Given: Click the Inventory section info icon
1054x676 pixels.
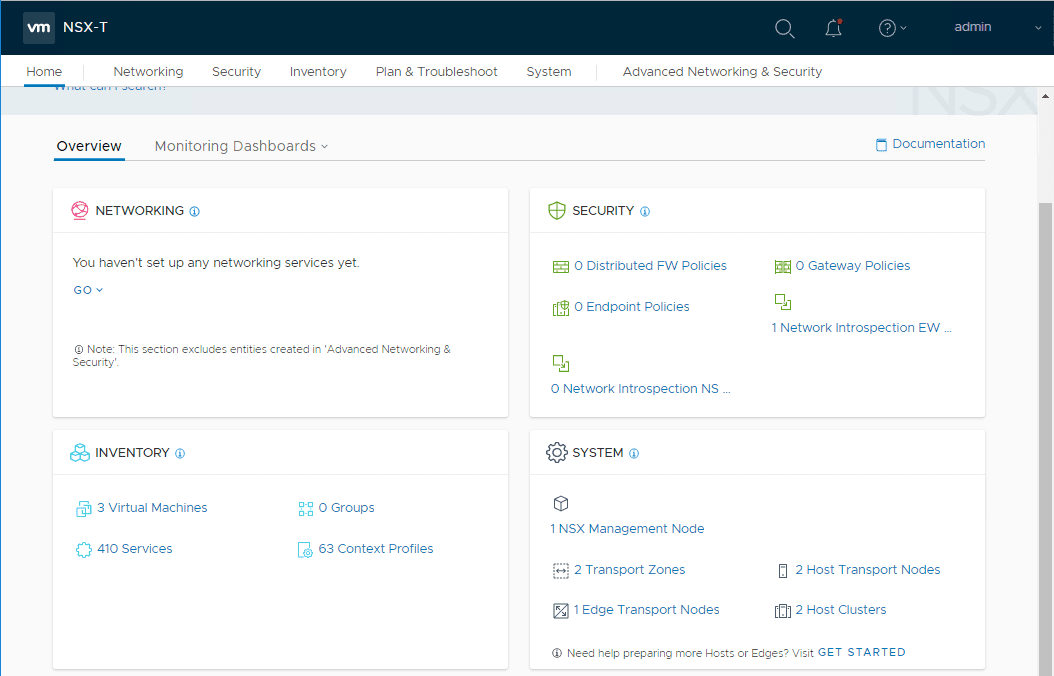Looking at the screenshot, I should coord(180,454).
